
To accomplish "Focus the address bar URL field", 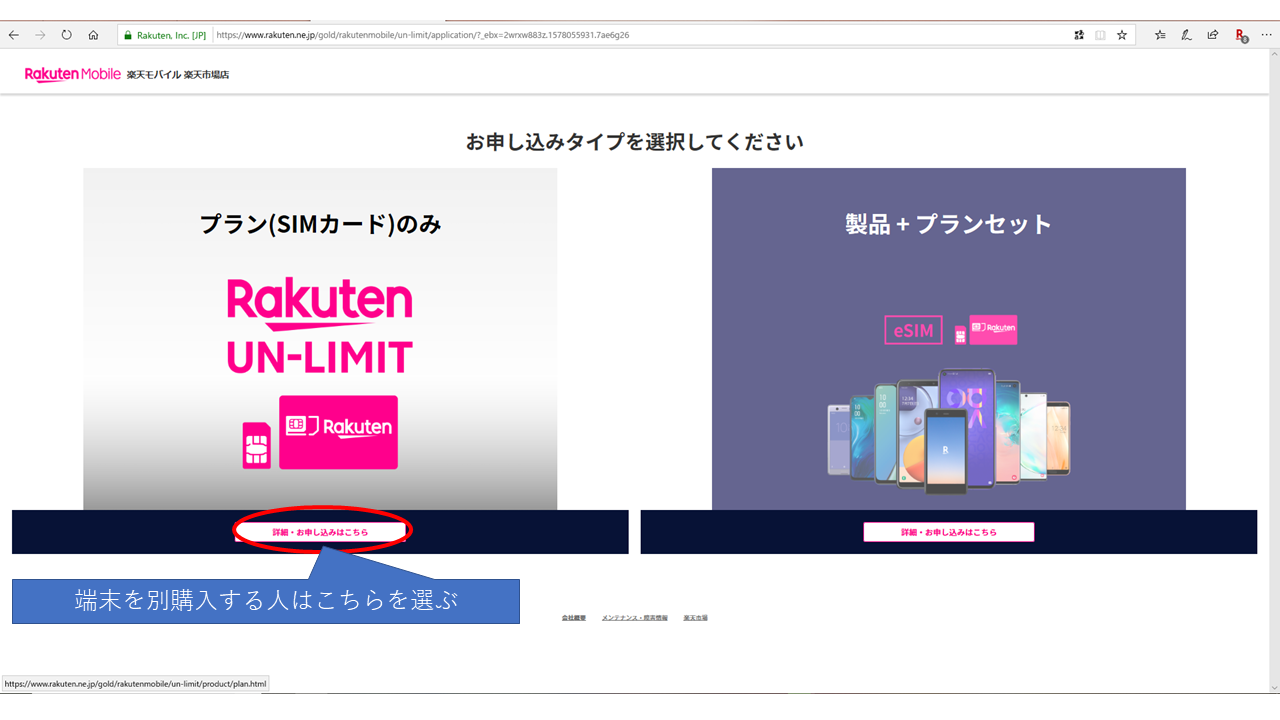I will pos(640,35).
